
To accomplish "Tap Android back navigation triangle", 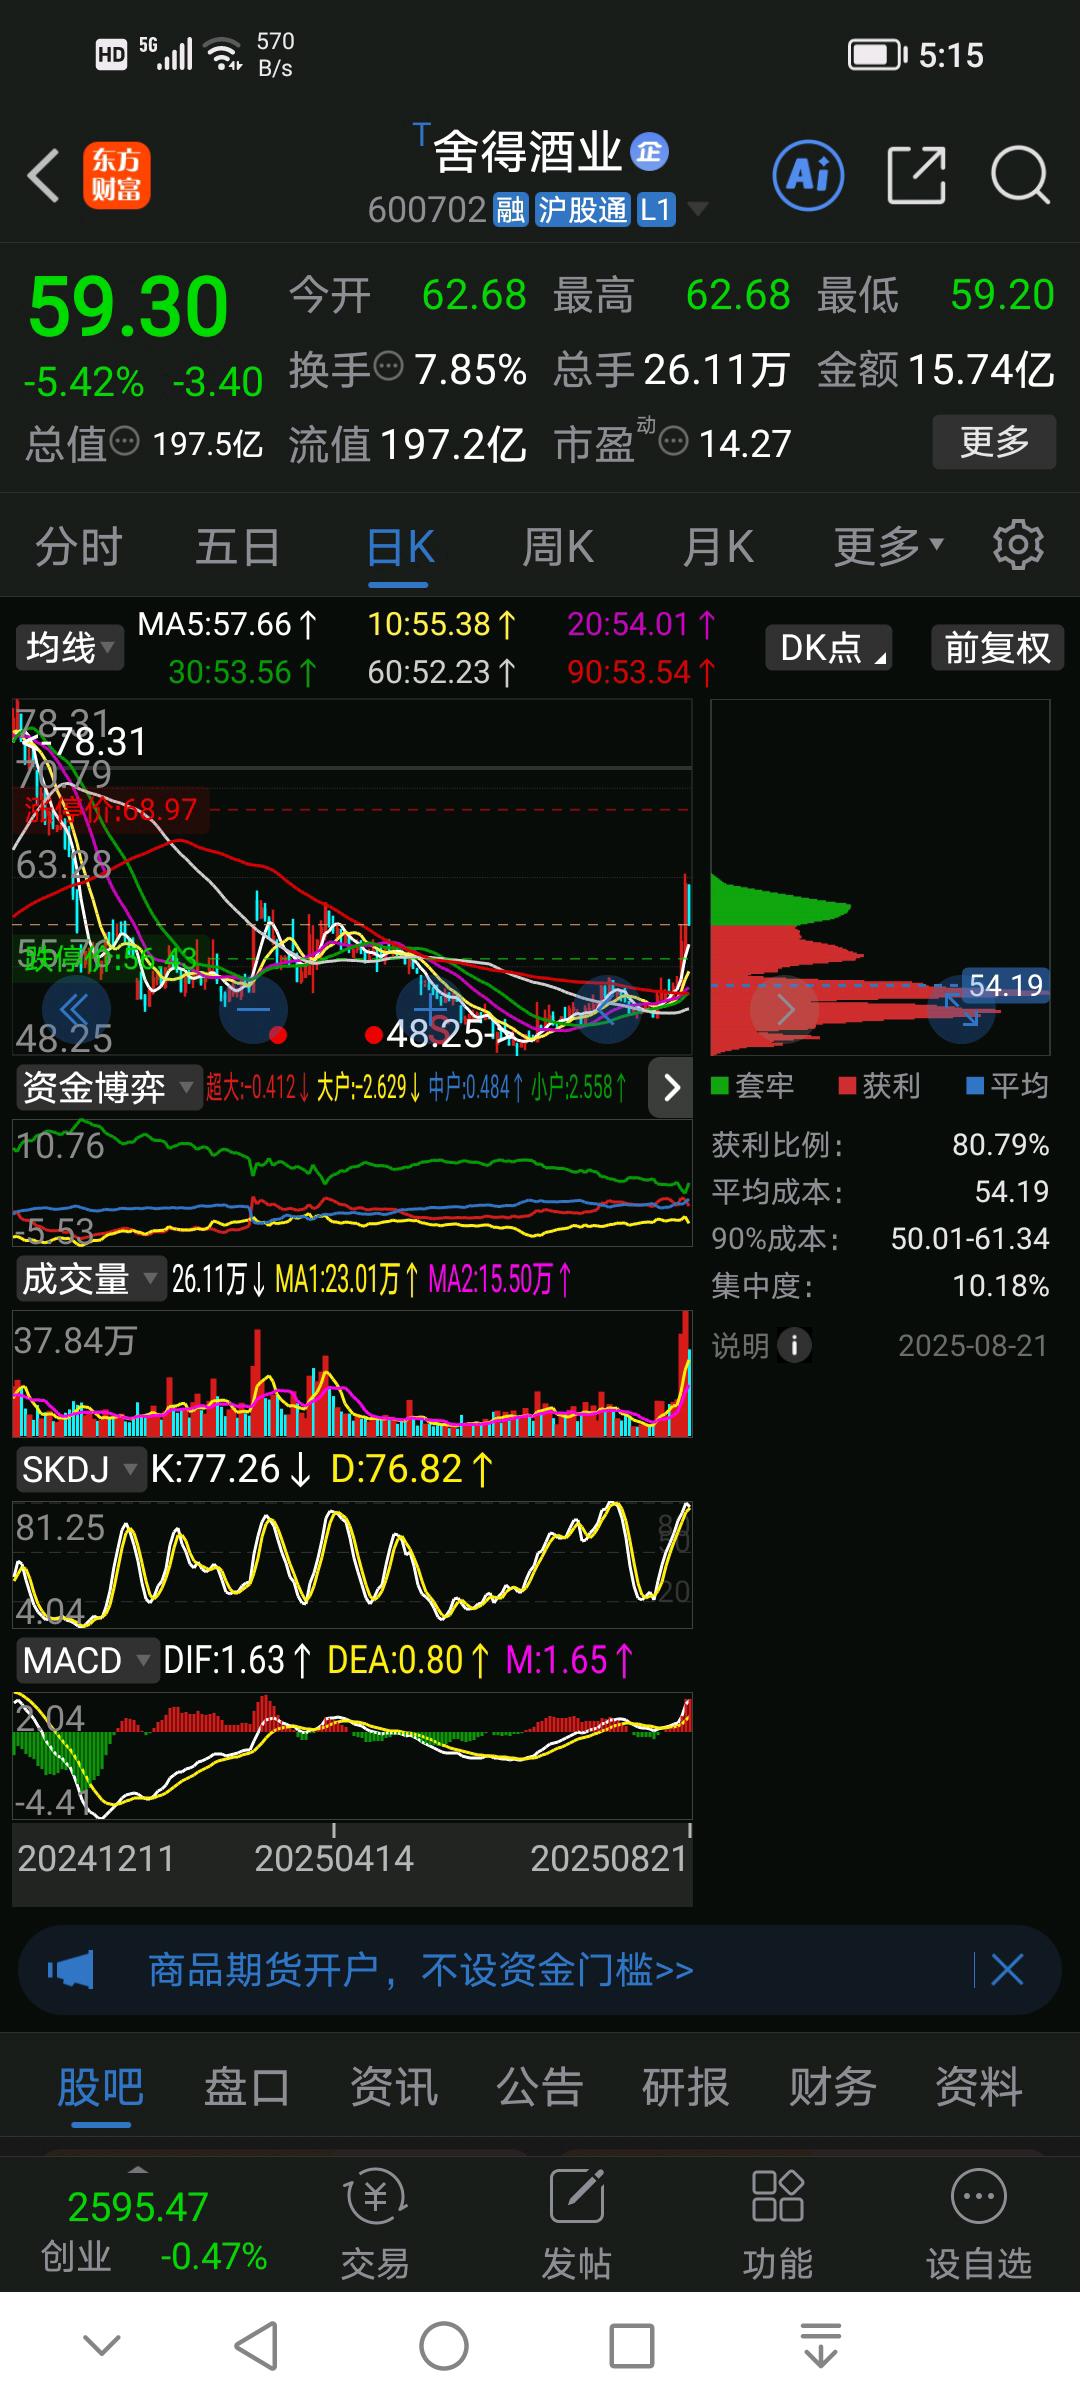I will point(256,2345).
